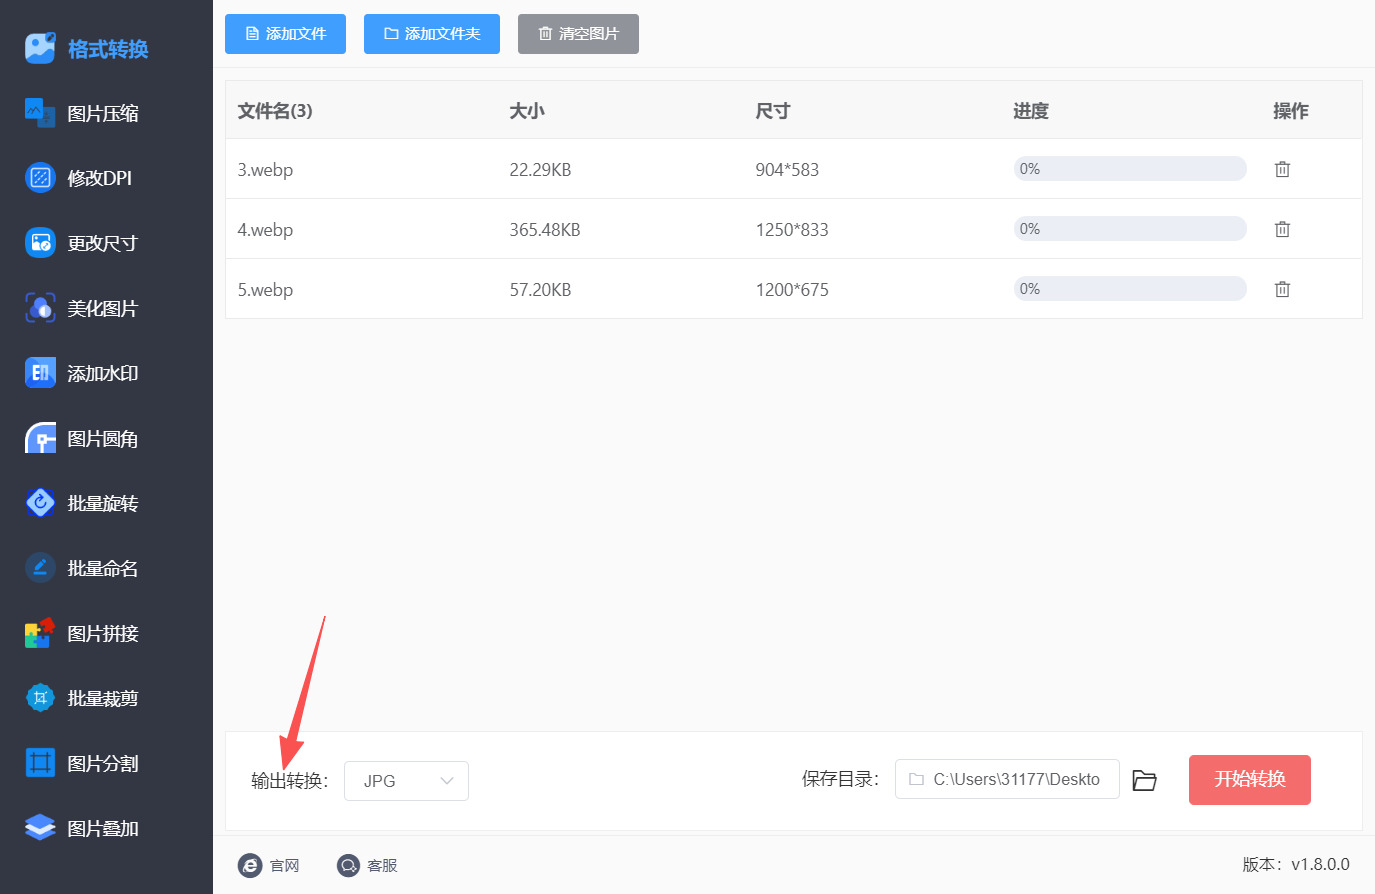The width and height of the screenshot is (1375, 894).
Task: Click the 美化图片 icon
Action: tap(40, 308)
